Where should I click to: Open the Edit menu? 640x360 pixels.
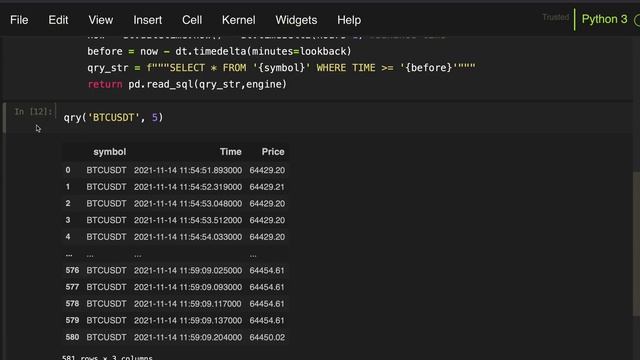click(58, 20)
